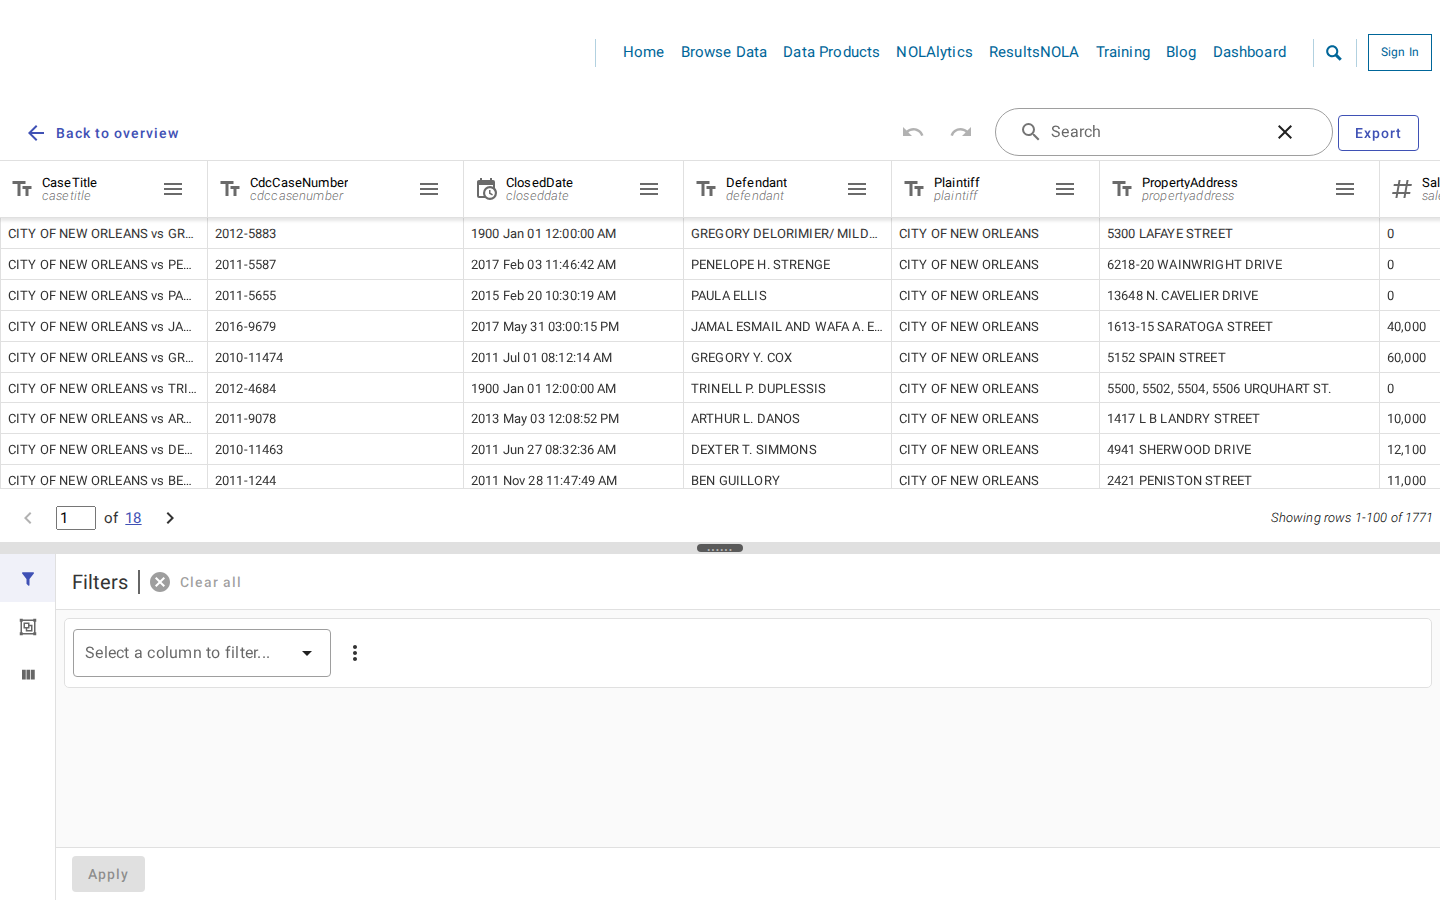1440x900 pixels.
Task: Open Data Products in navigation
Action: [x=831, y=52]
